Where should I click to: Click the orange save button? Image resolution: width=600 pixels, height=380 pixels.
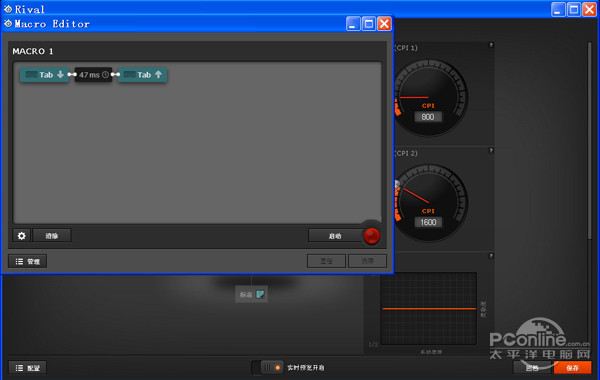[572, 368]
